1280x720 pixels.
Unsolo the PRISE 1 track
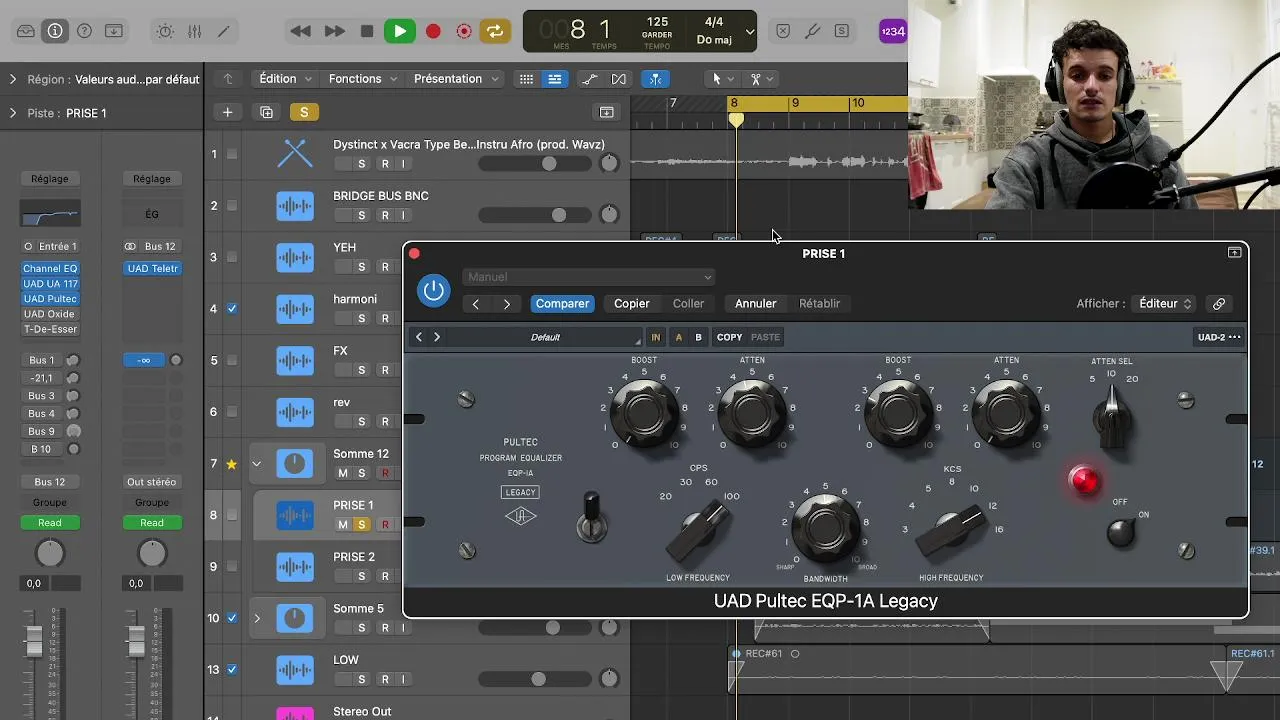(362, 525)
